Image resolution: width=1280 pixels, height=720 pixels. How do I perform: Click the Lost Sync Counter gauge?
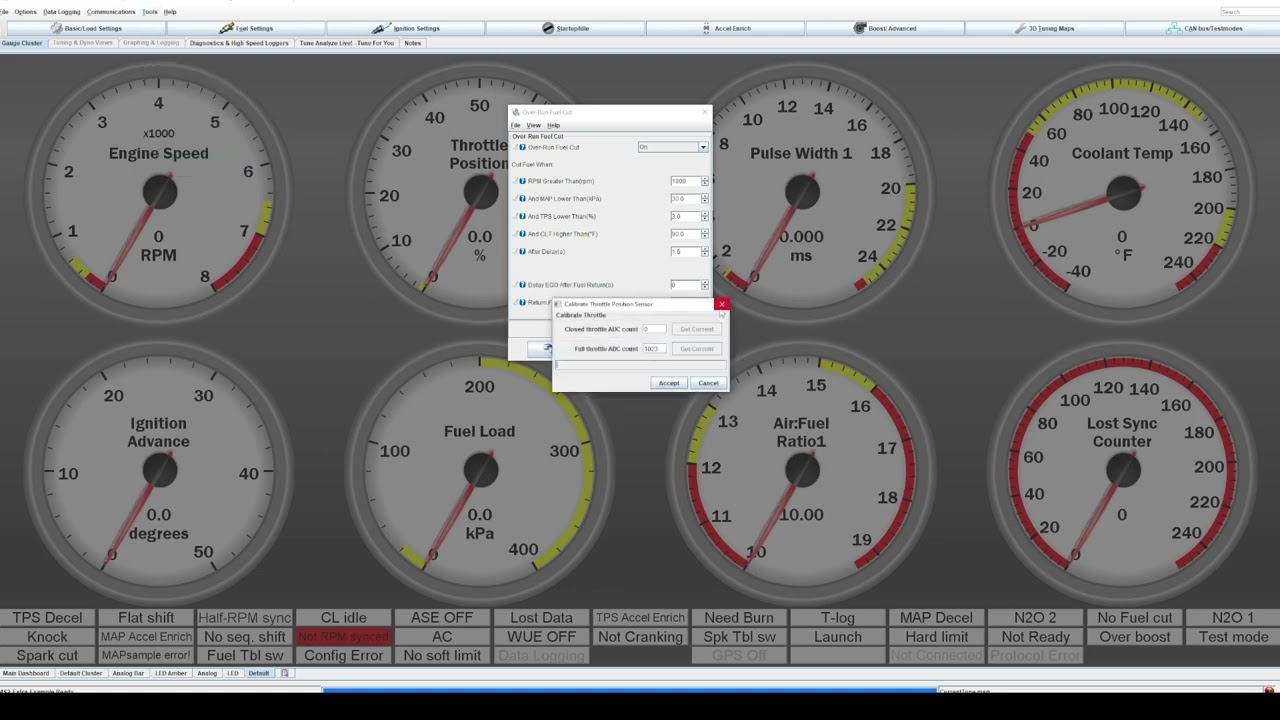(x=1122, y=471)
